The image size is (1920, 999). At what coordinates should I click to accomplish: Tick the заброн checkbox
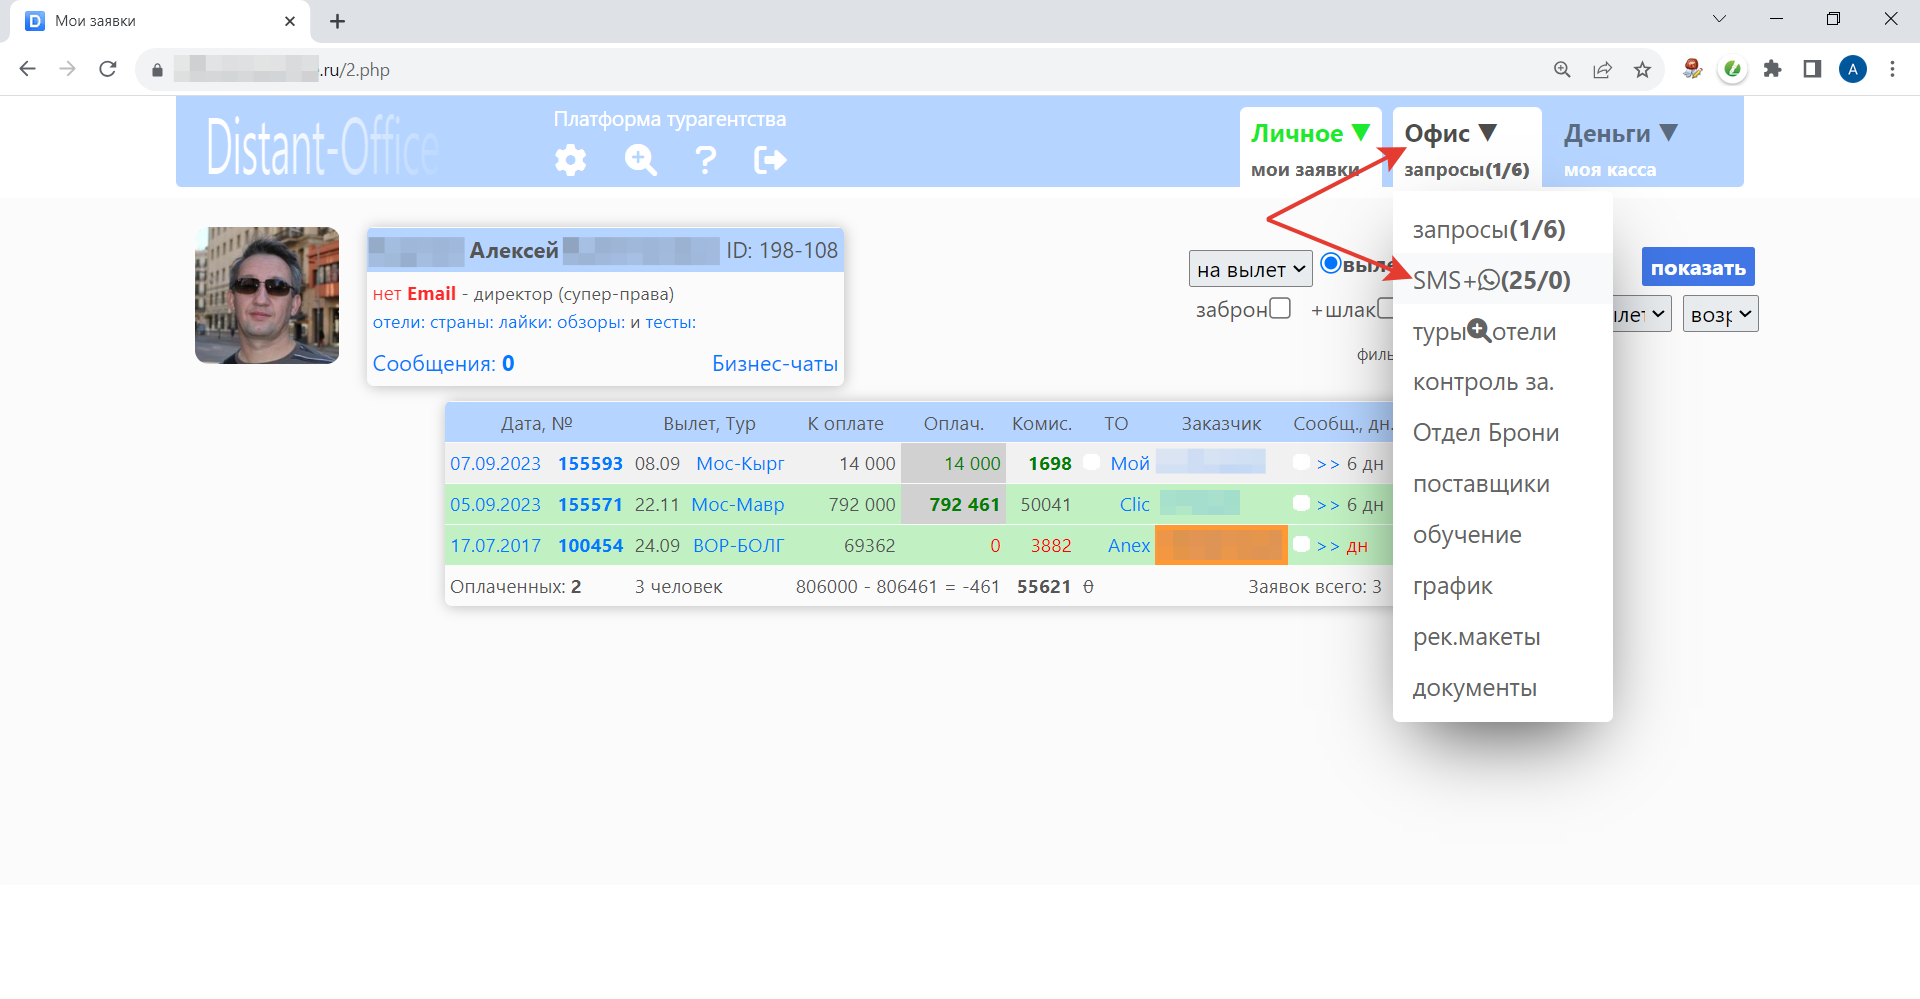click(1280, 308)
